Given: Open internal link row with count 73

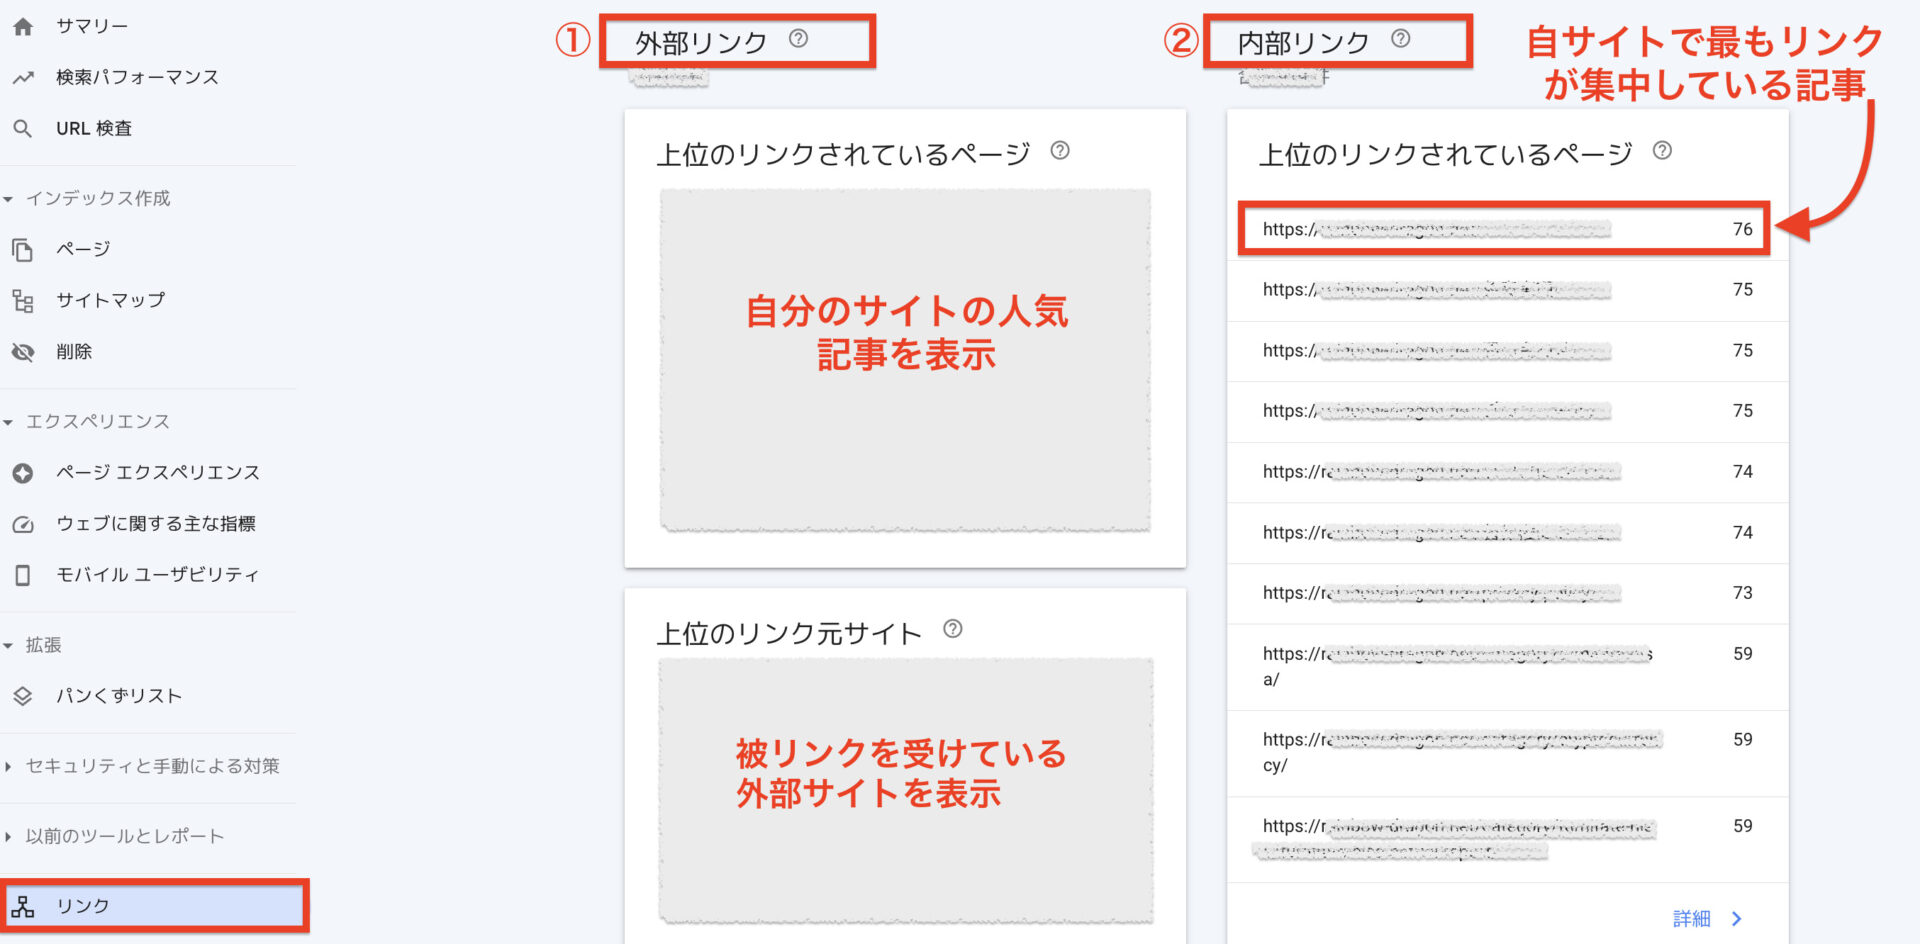Looking at the screenshot, I should (x=1507, y=594).
